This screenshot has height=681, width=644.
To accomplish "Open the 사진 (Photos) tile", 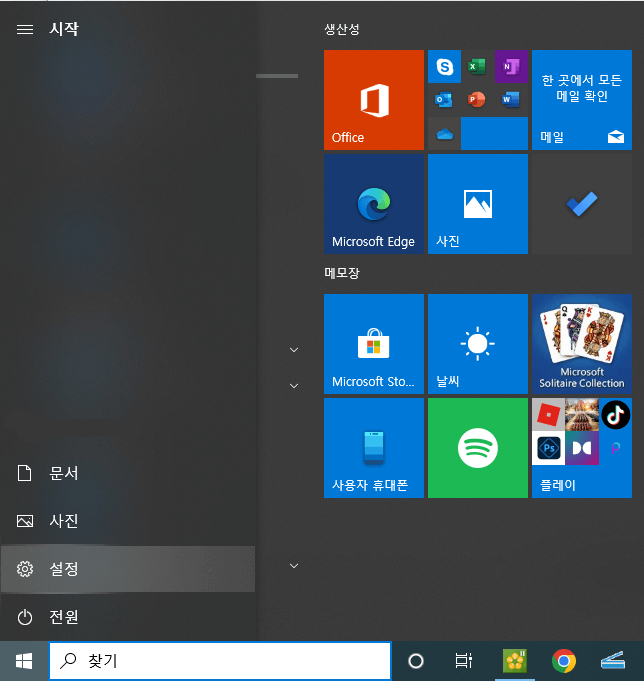I will click(478, 204).
